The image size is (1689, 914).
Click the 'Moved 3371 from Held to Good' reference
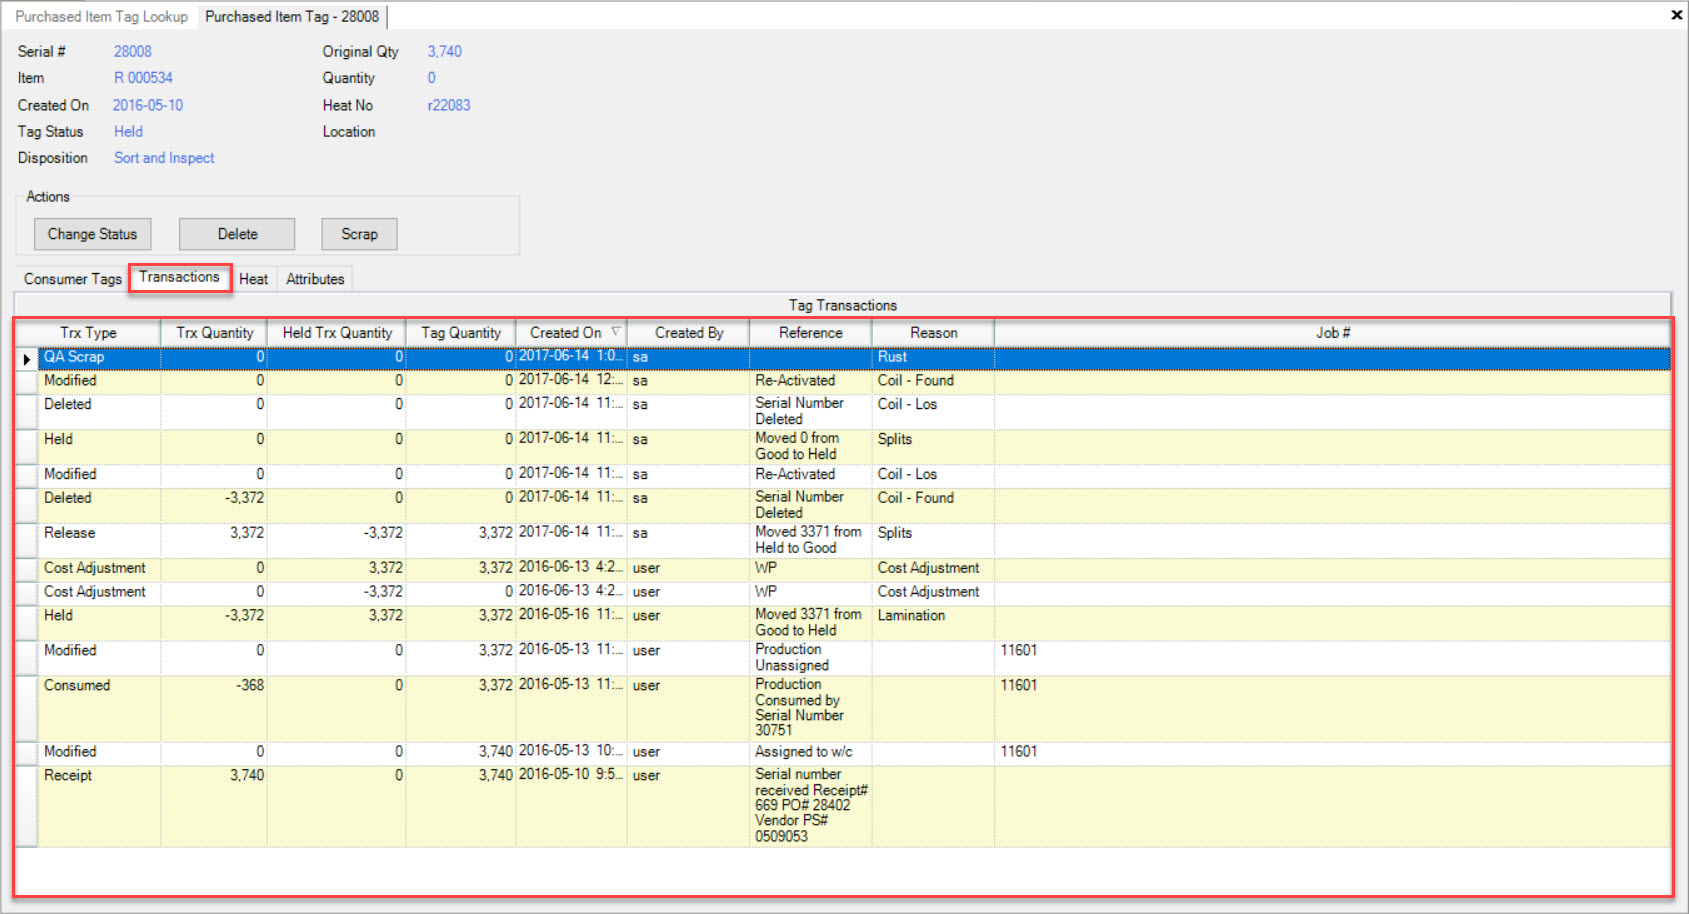click(x=811, y=540)
